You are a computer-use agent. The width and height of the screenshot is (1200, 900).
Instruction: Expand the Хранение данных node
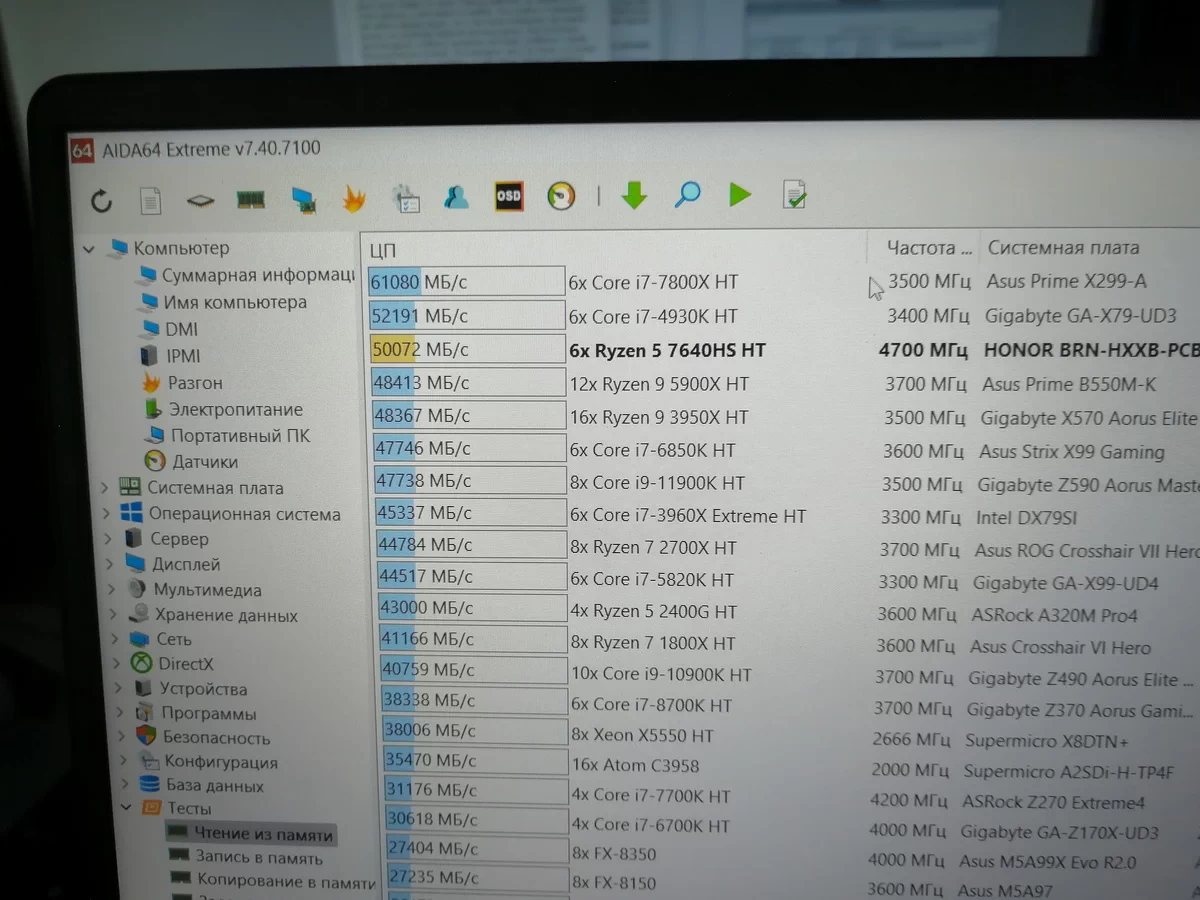111,615
